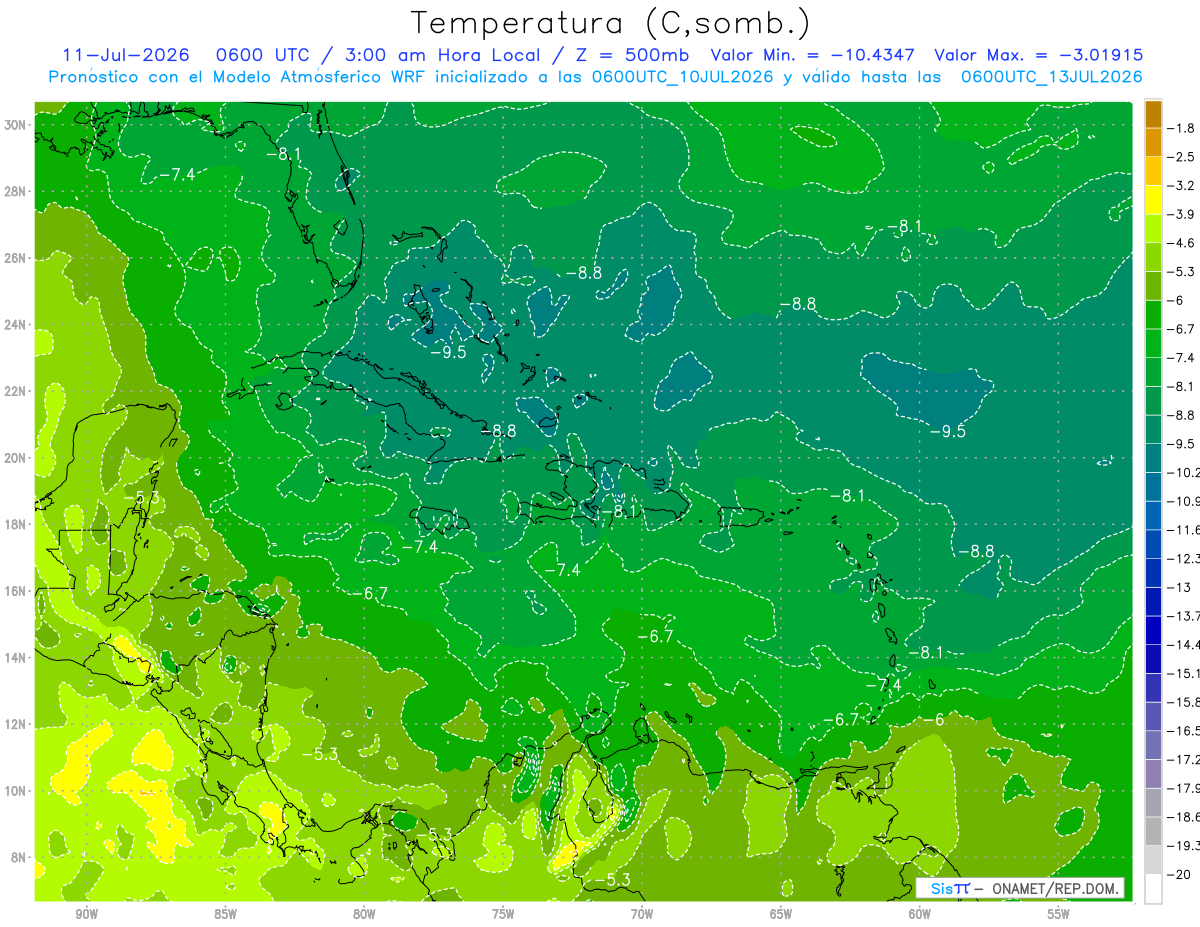Click legend value '-14.4'
This screenshot has width=1200, height=927.
[x=1184, y=644]
